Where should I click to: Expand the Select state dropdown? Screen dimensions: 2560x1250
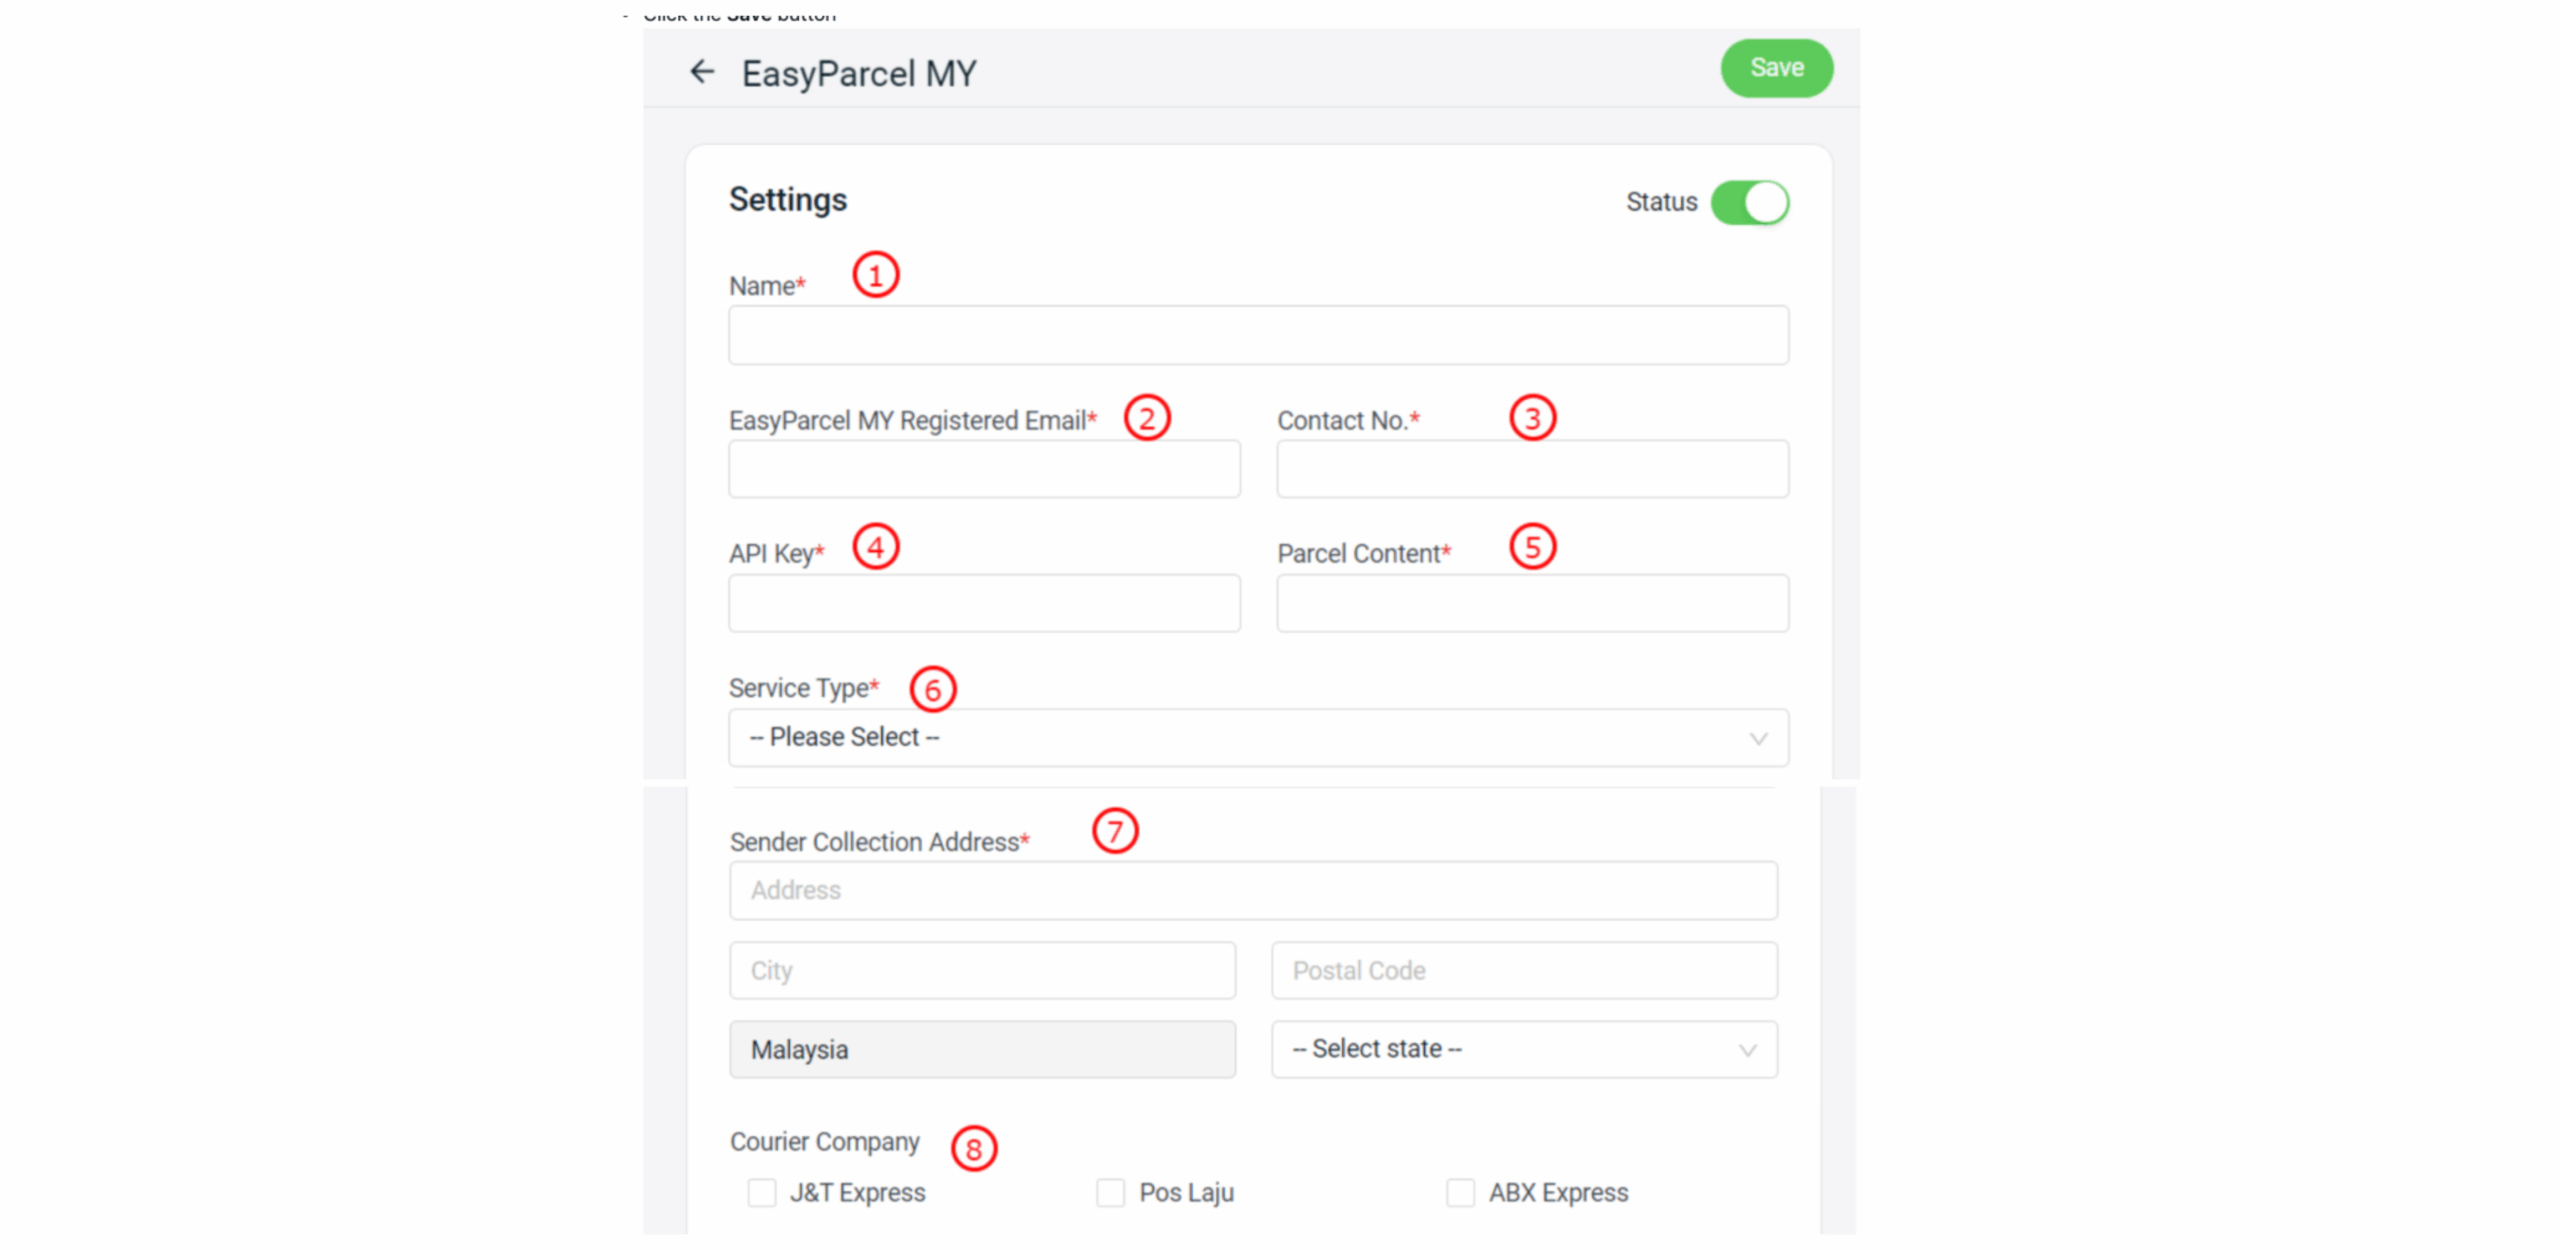pos(1522,1049)
